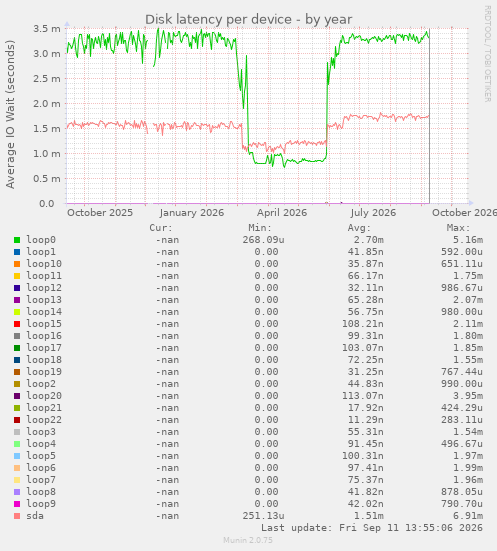Click the '0.0' y-axis tick label
This screenshot has height=551, width=497.
[x=46, y=204]
